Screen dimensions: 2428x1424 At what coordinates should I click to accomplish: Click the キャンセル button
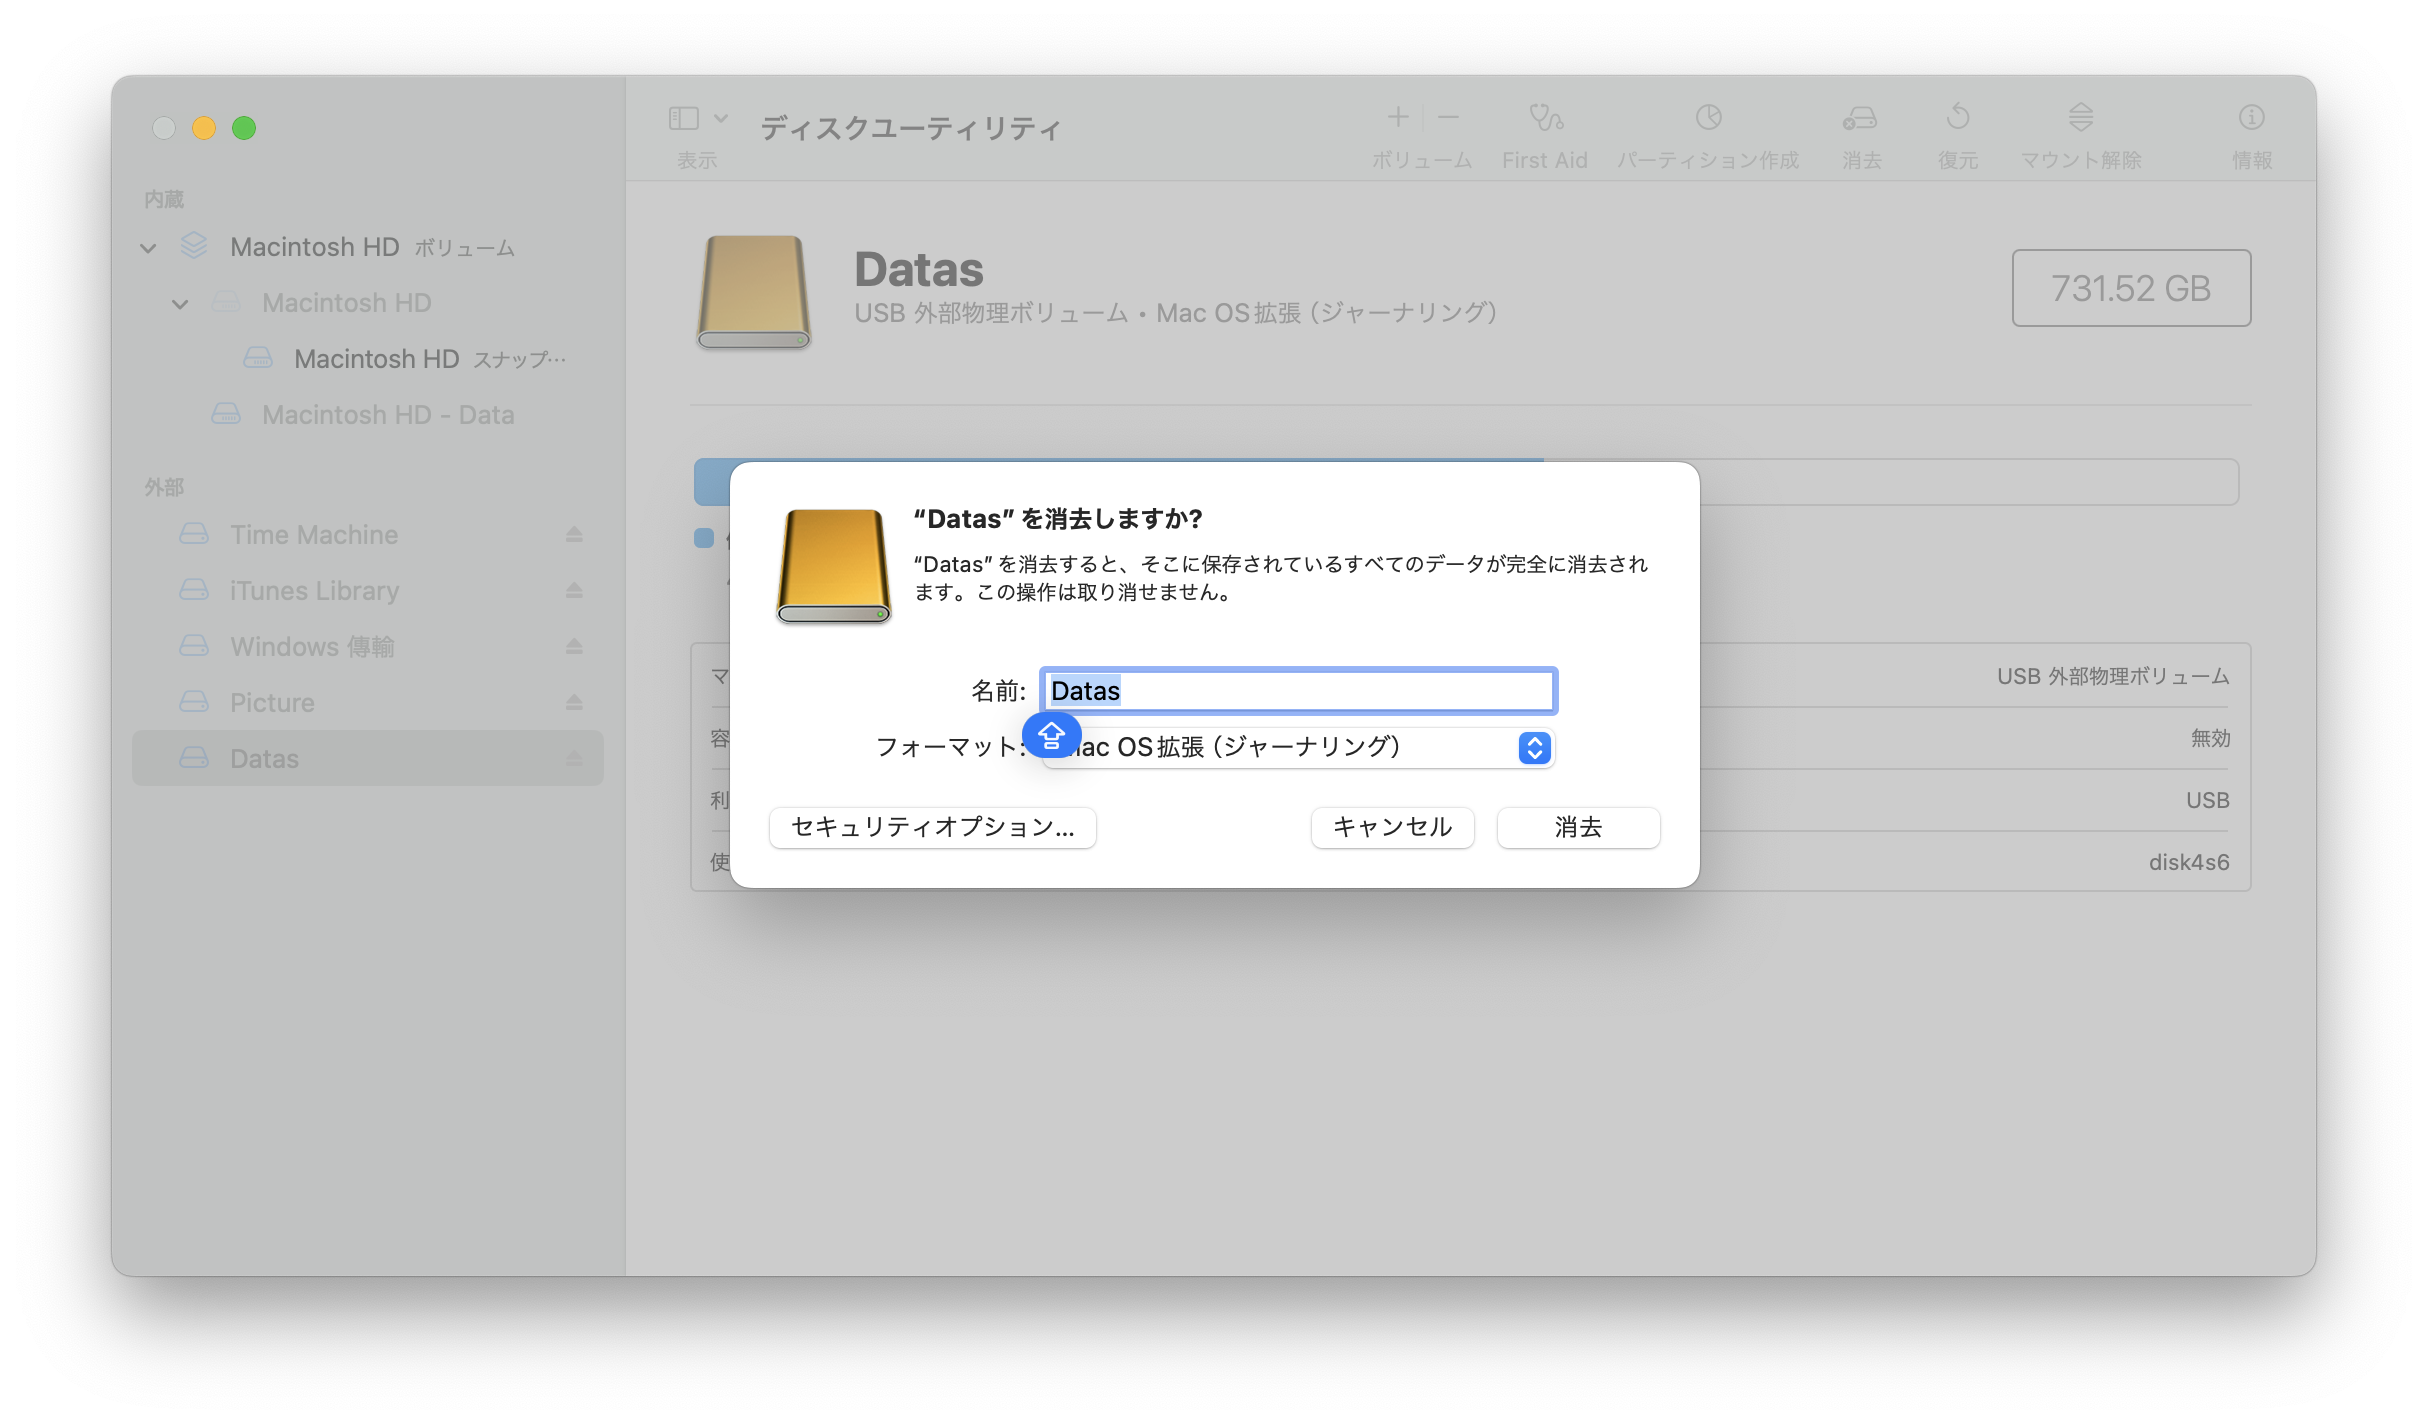coord(1392,827)
